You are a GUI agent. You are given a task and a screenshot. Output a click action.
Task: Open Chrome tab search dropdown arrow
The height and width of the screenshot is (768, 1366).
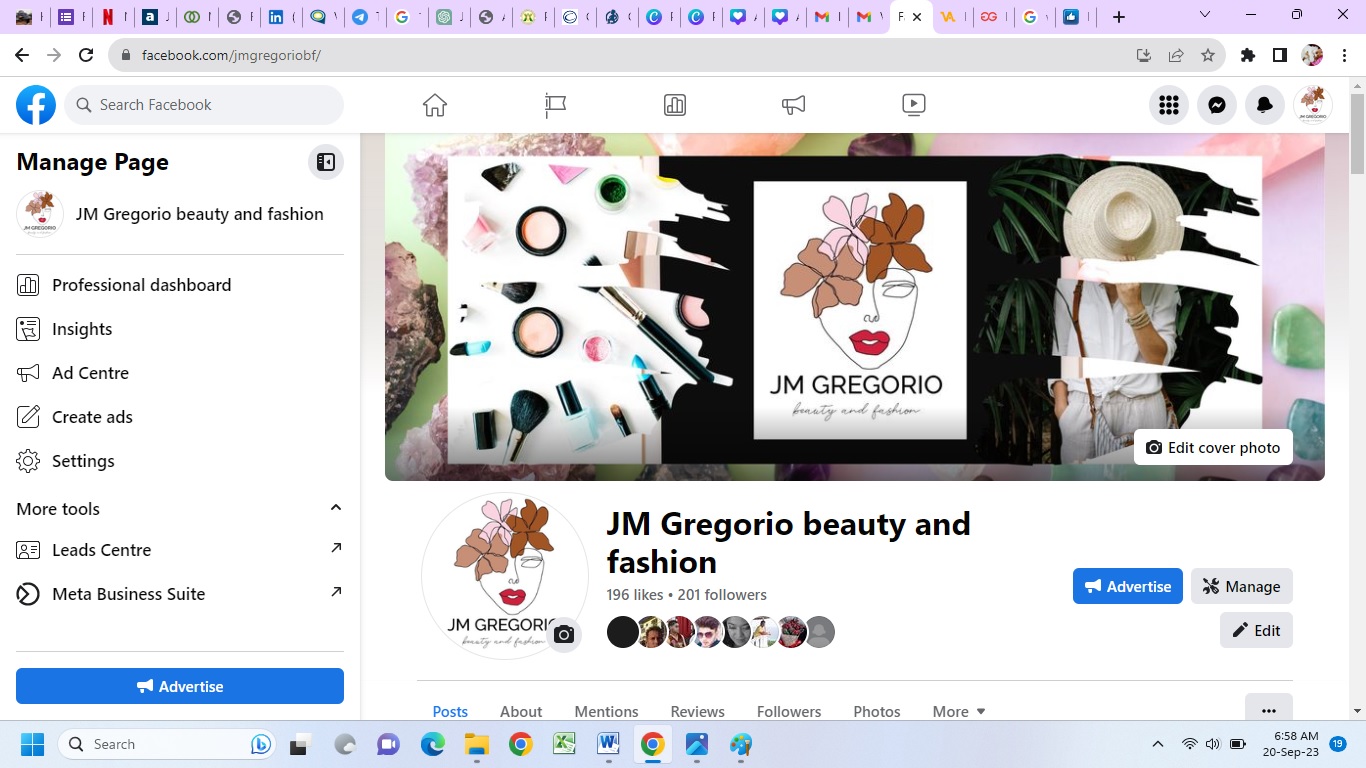coord(1205,16)
